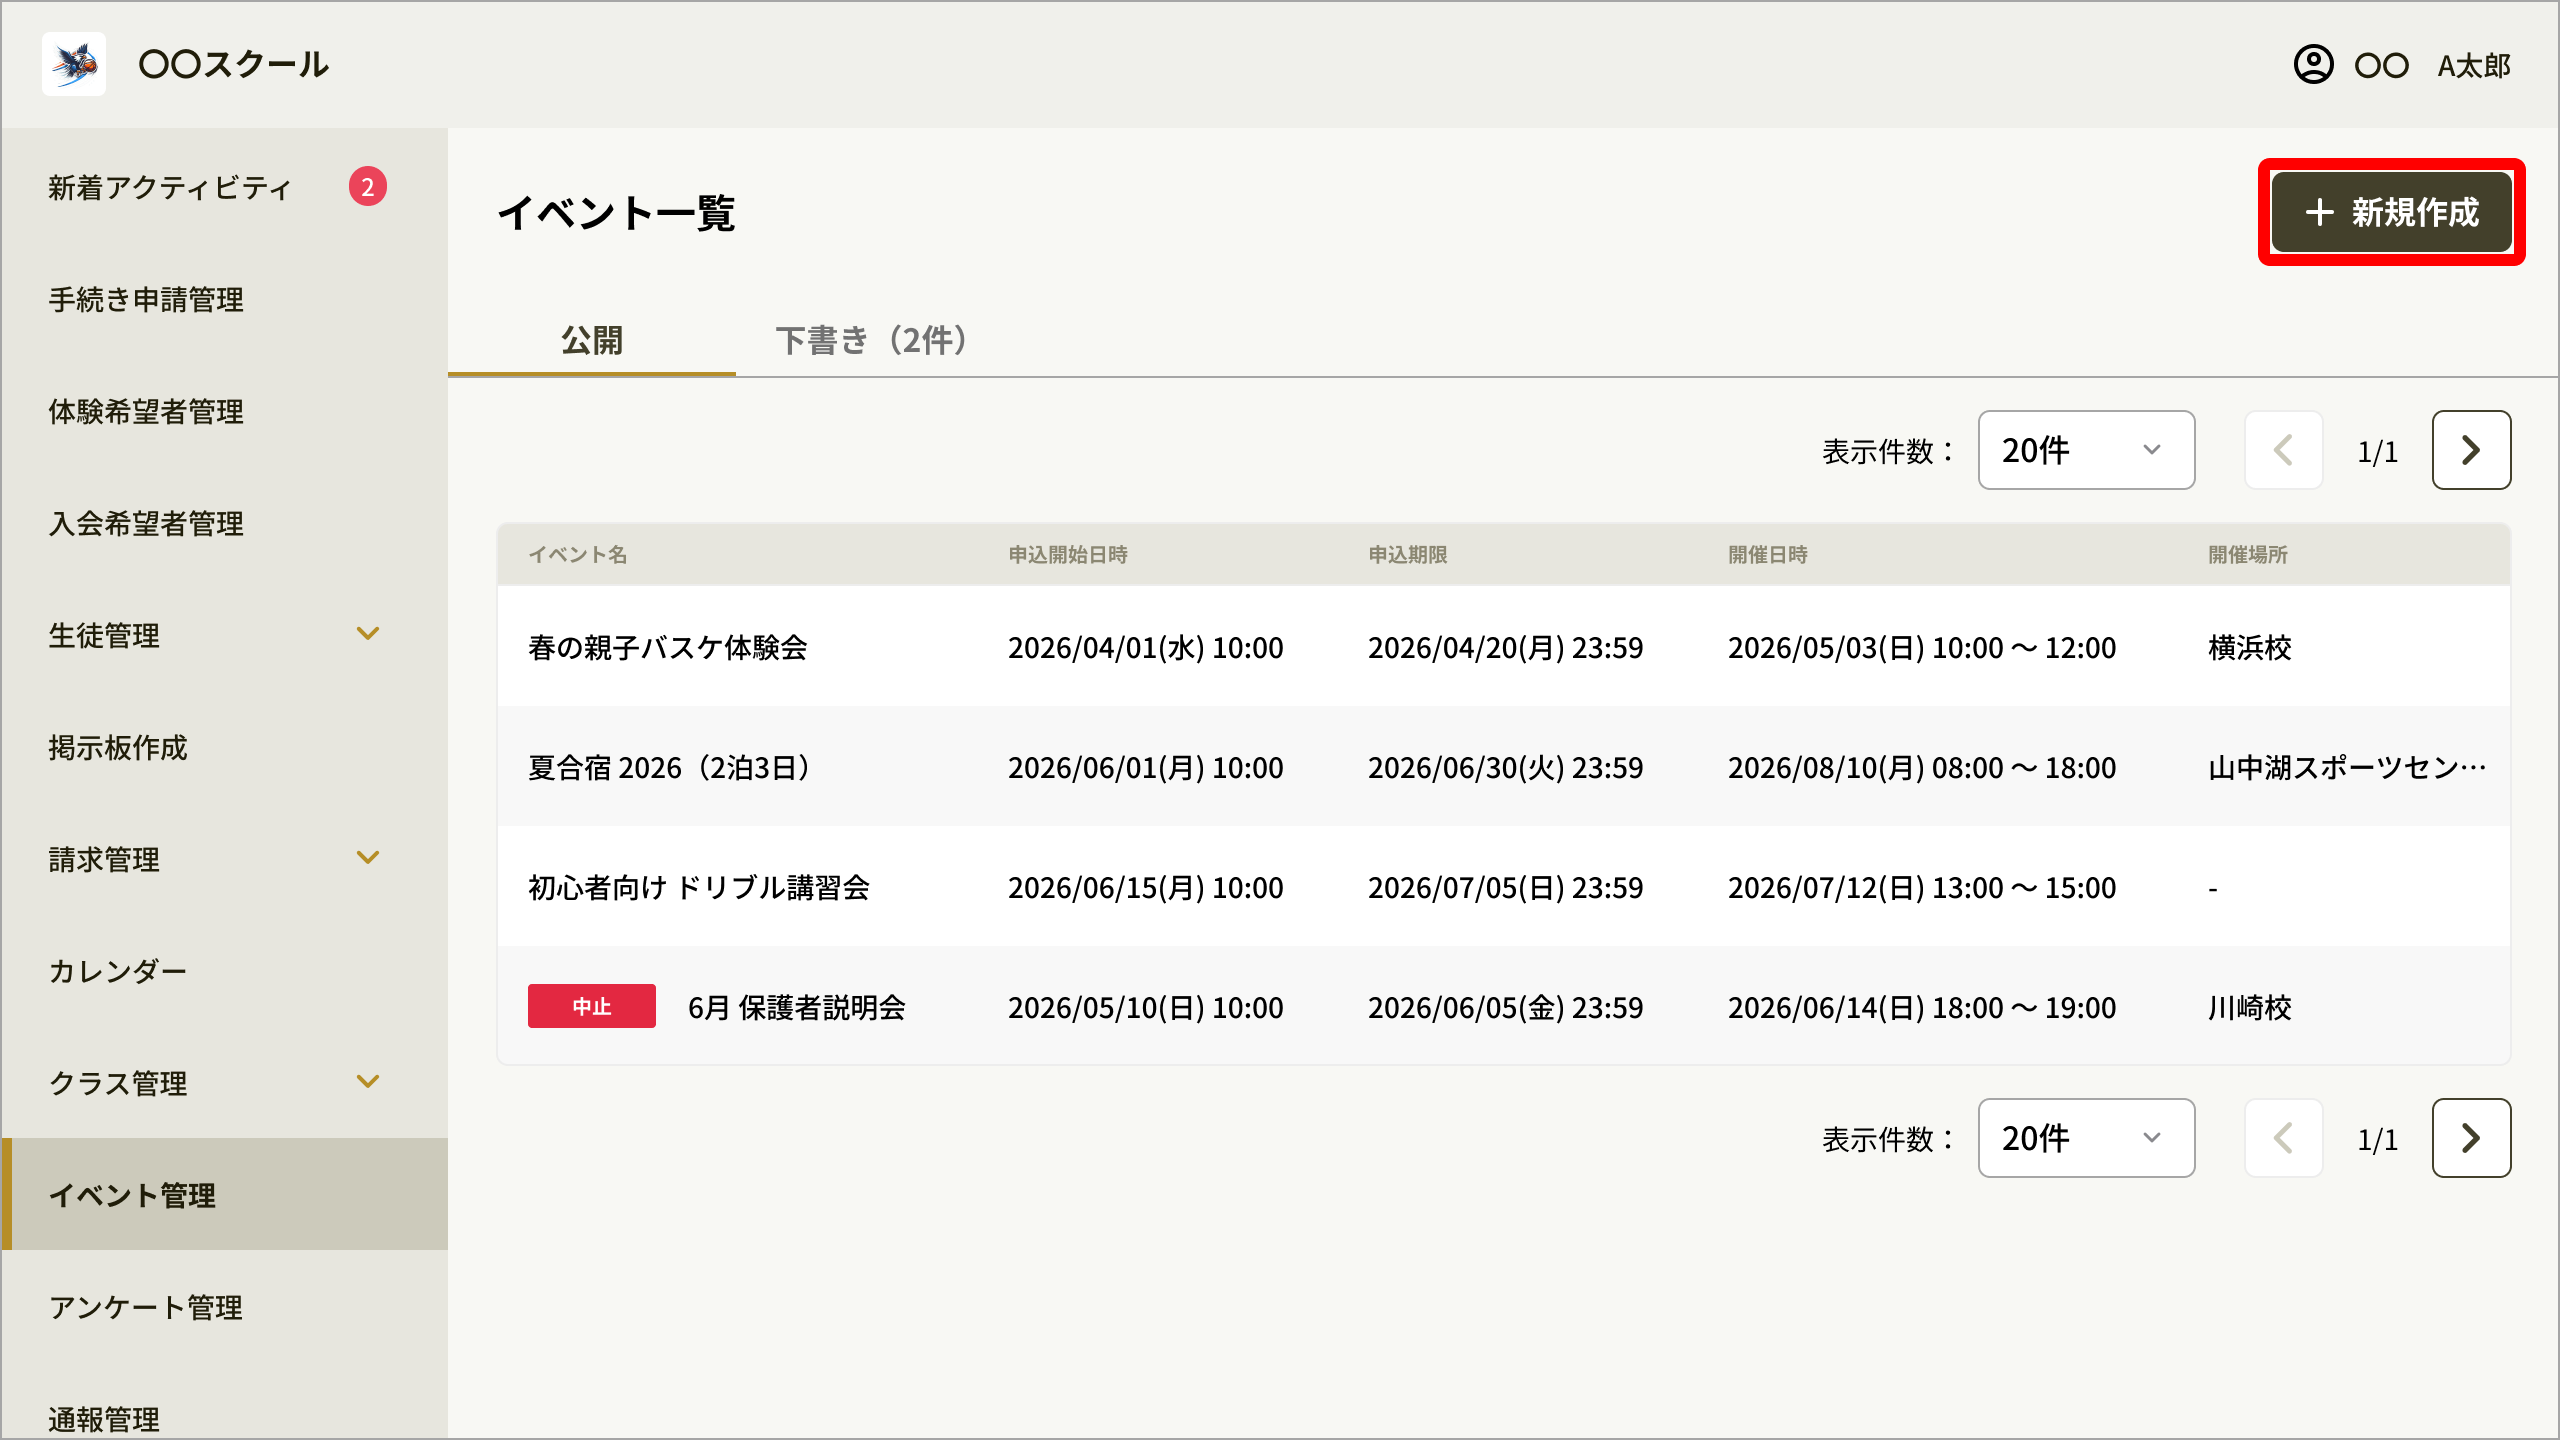Image resolution: width=2560 pixels, height=1440 pixels.
Task: Go to next page in bottom pagination
Action: point(2471,1138)
